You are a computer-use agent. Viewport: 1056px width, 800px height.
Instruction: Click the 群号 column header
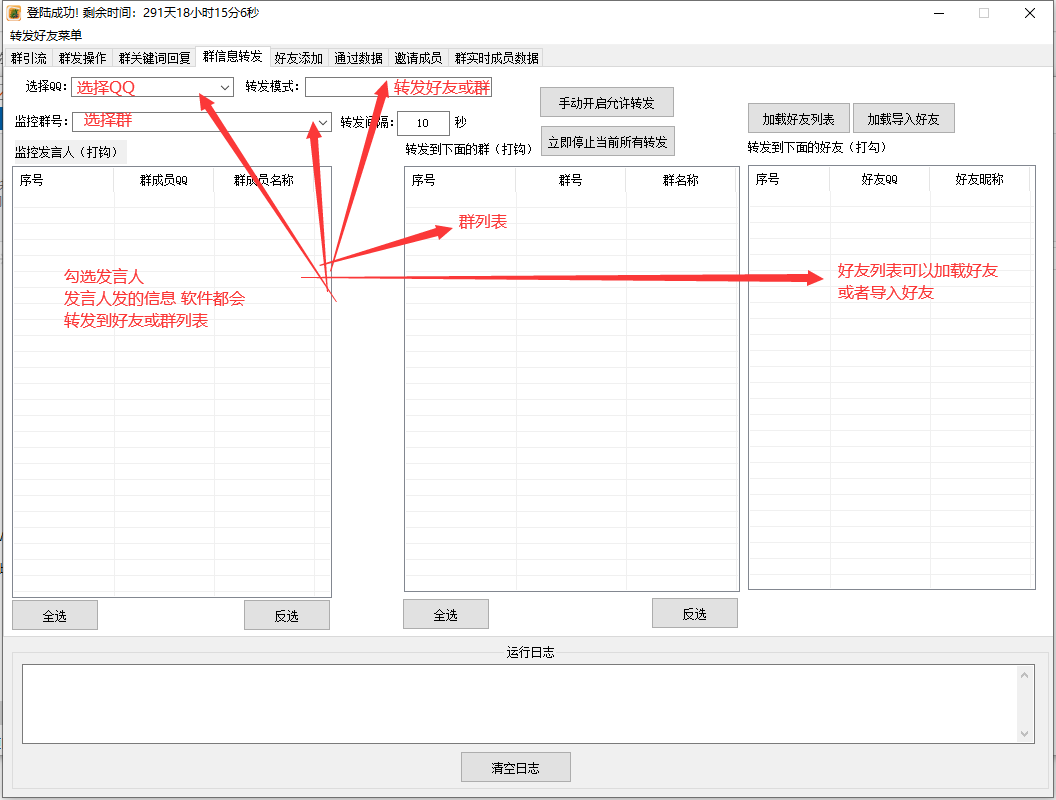(570, 180)
